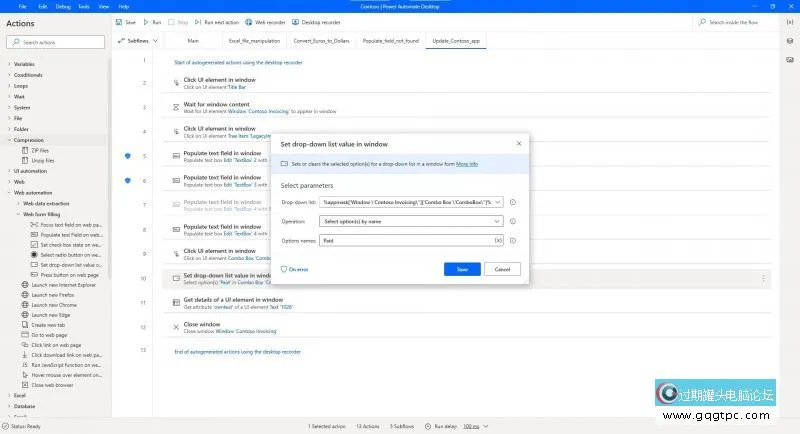Click Save in the dialog
Image resolution: width=800 pixels, height=434 pixels.
click(461, 269)
